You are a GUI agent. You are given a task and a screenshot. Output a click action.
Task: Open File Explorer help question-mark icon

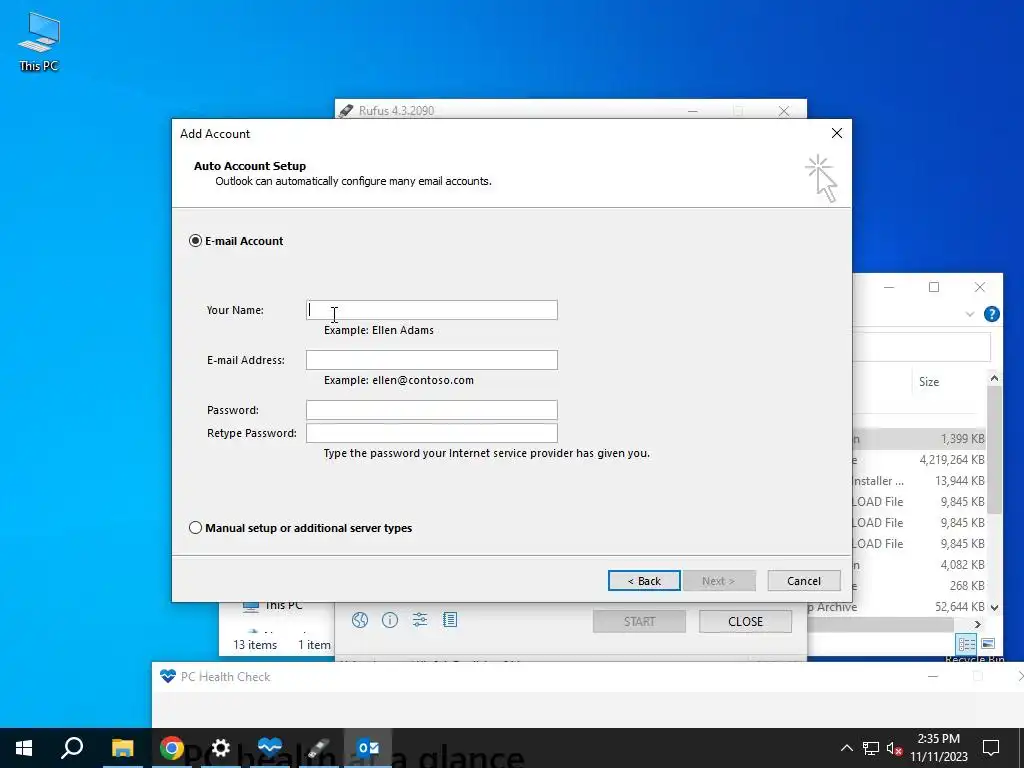tap(991, 314)
